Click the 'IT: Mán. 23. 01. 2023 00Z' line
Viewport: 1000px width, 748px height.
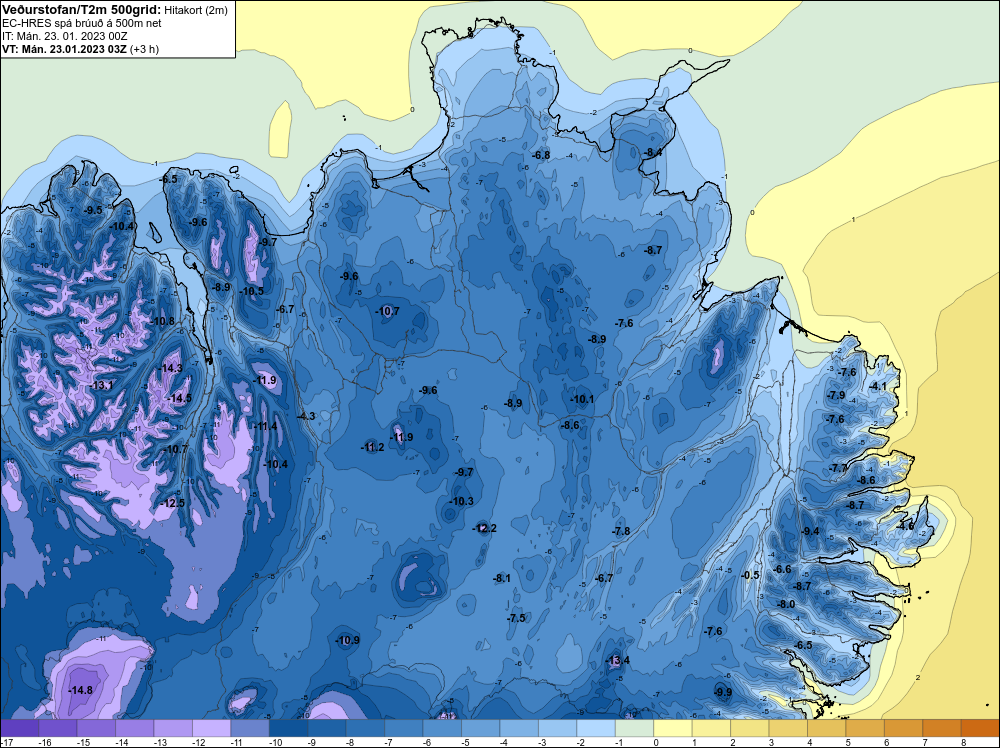(x=64, y=36)
